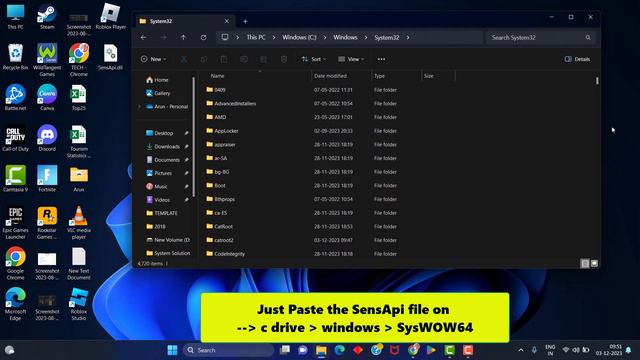This screenshot has width=640, height=360.
Task: Select the Epic Games Launcher icon
Action: pyautogui.click(x=15, y=223)
